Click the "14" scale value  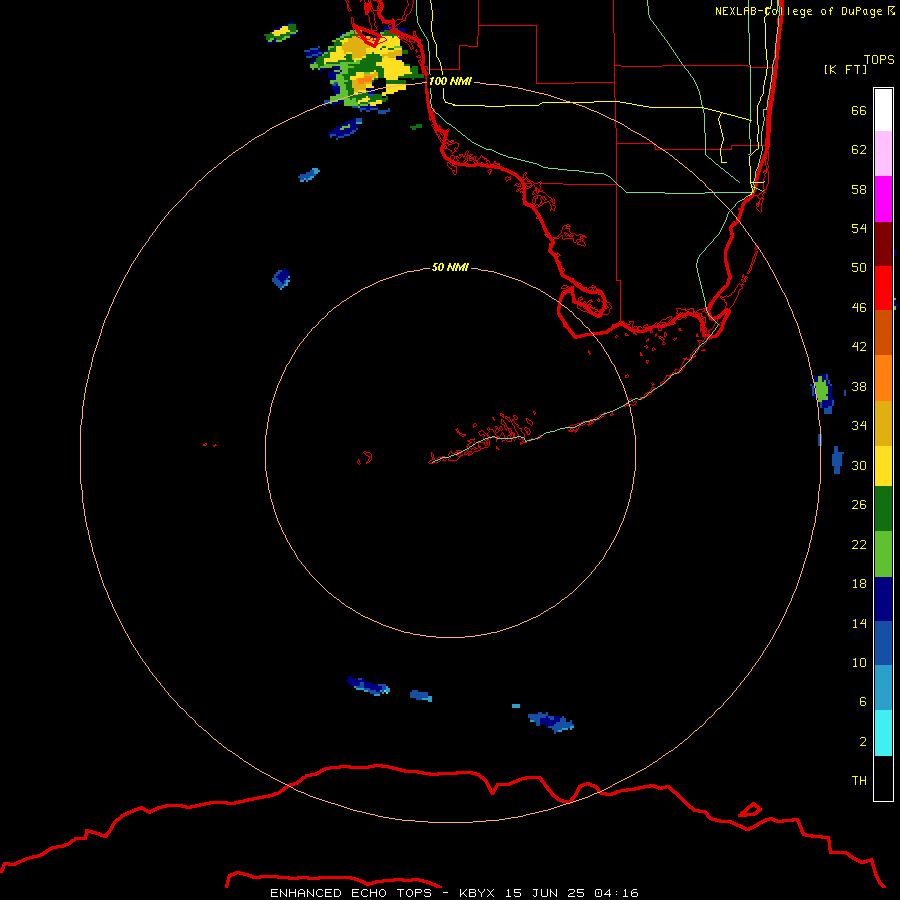859,623
